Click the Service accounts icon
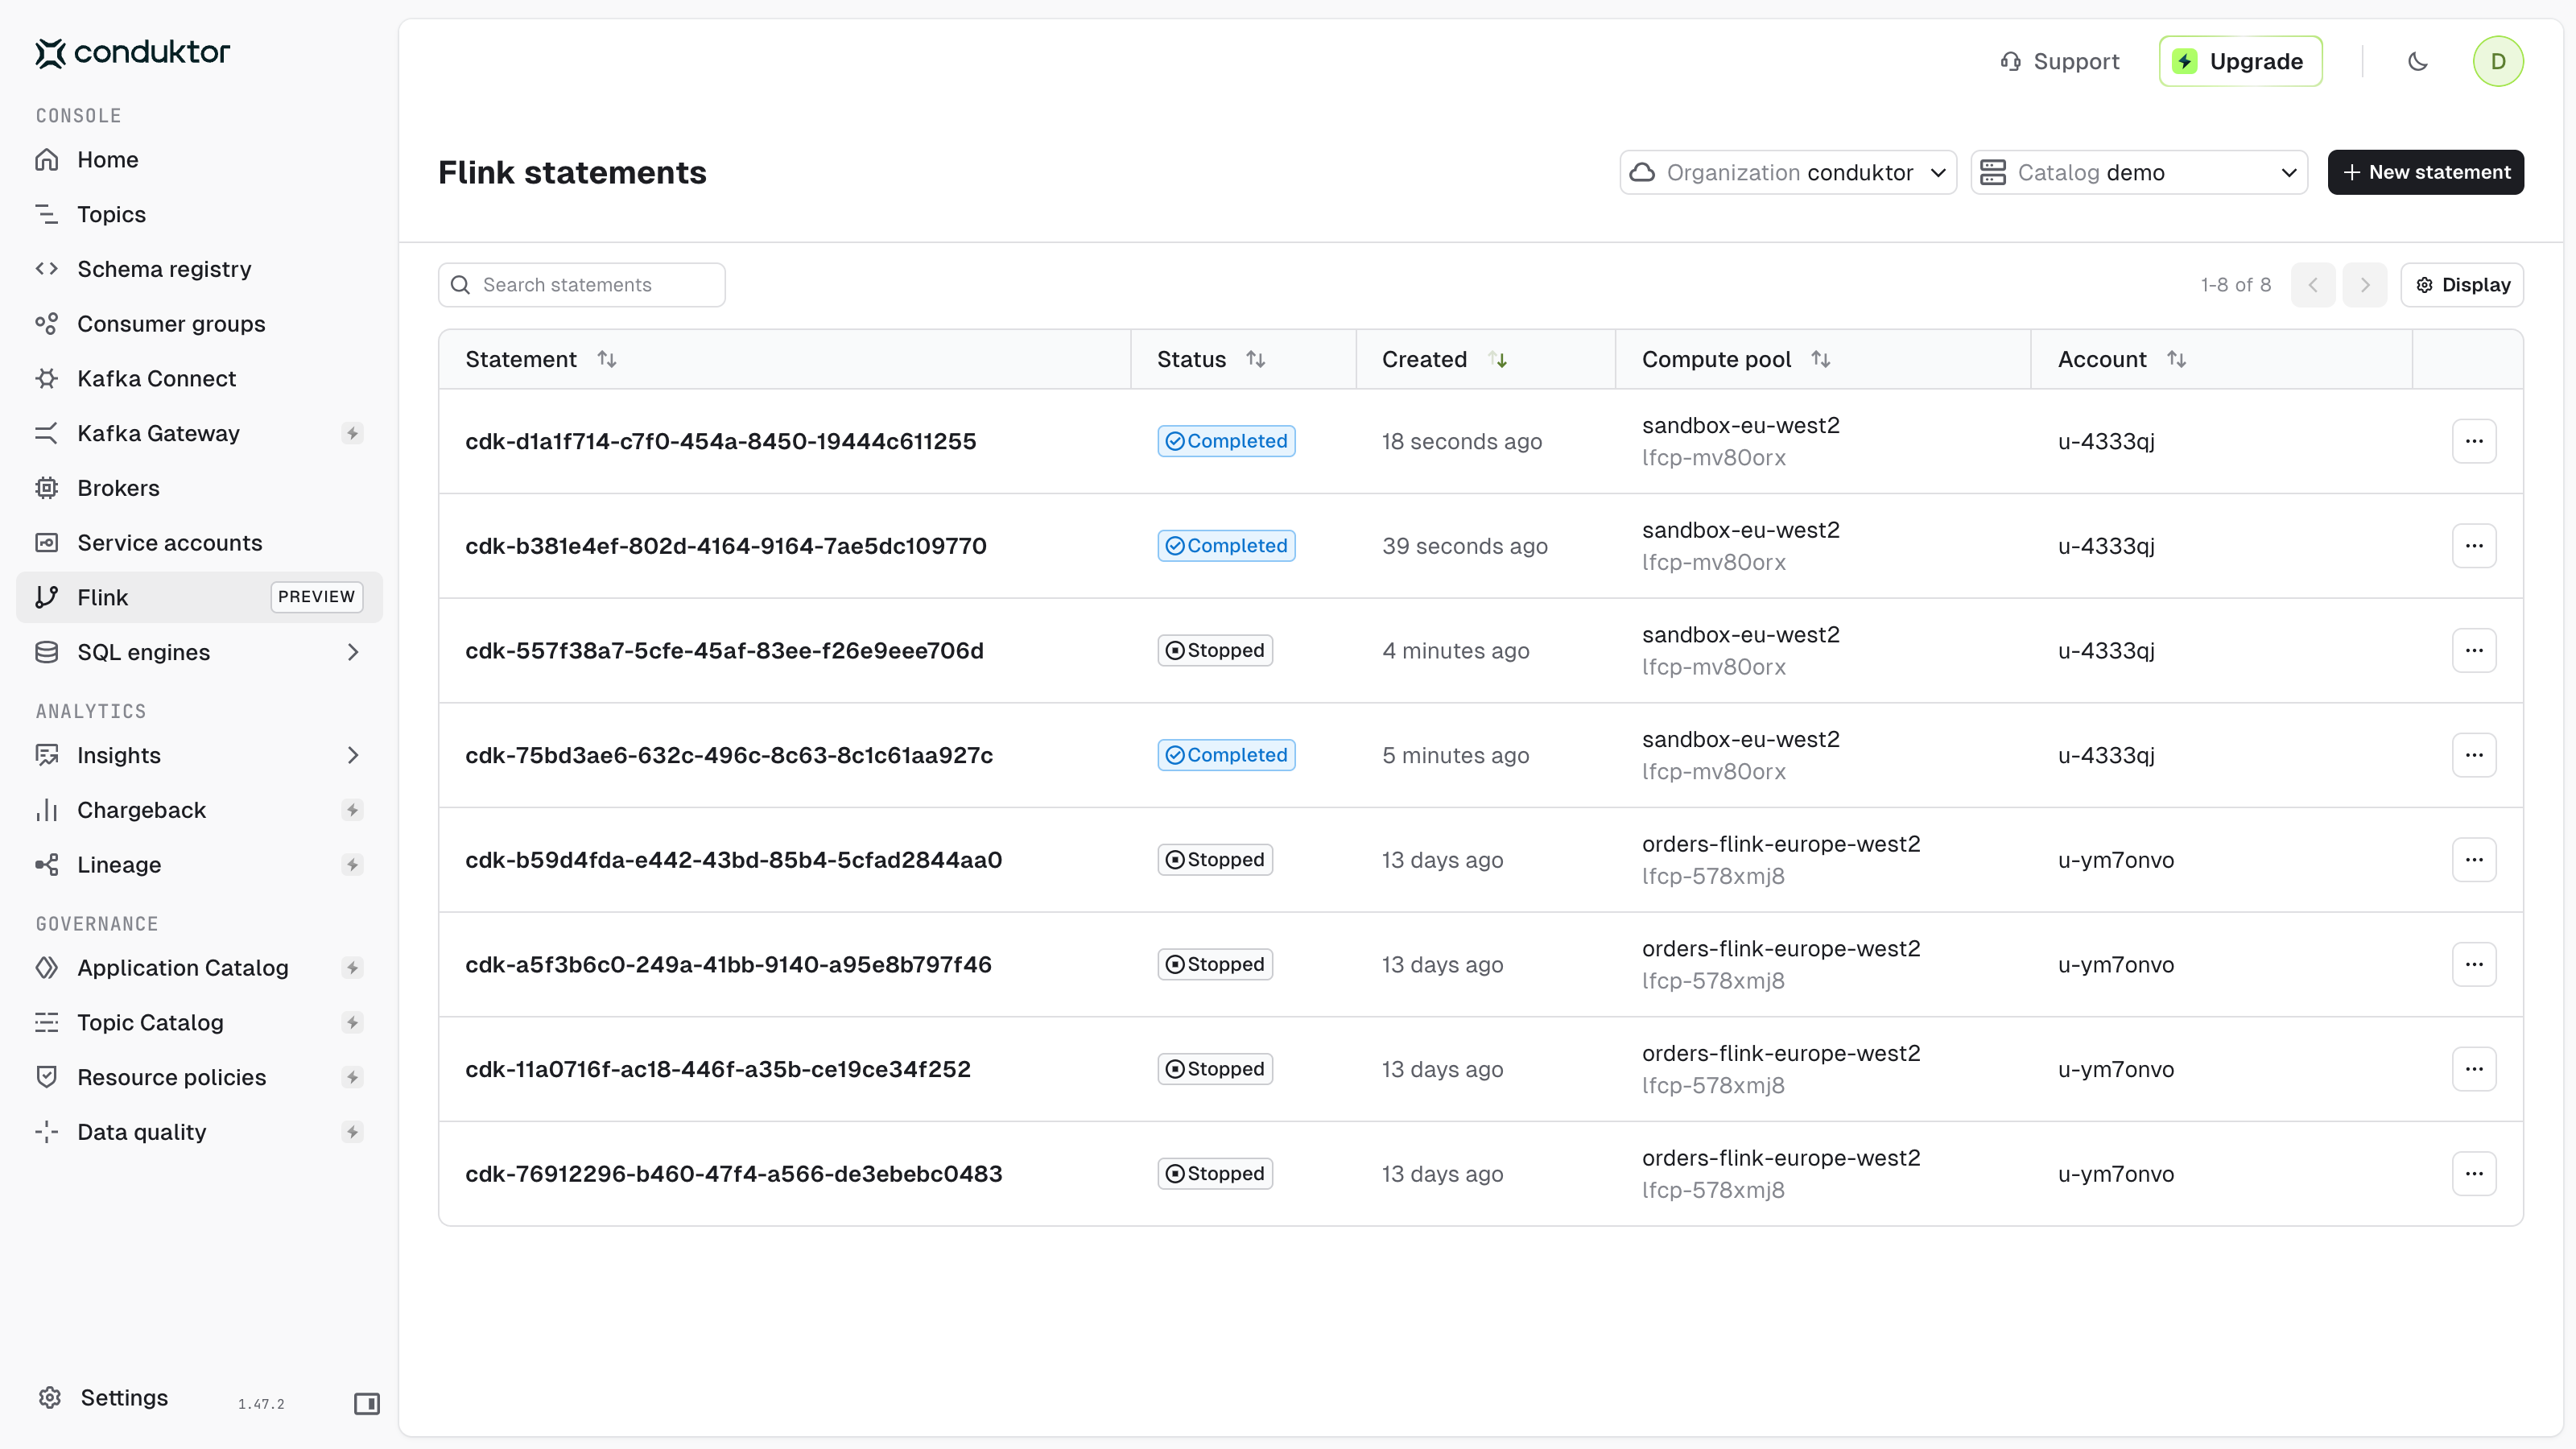 [x=46, y=543]
